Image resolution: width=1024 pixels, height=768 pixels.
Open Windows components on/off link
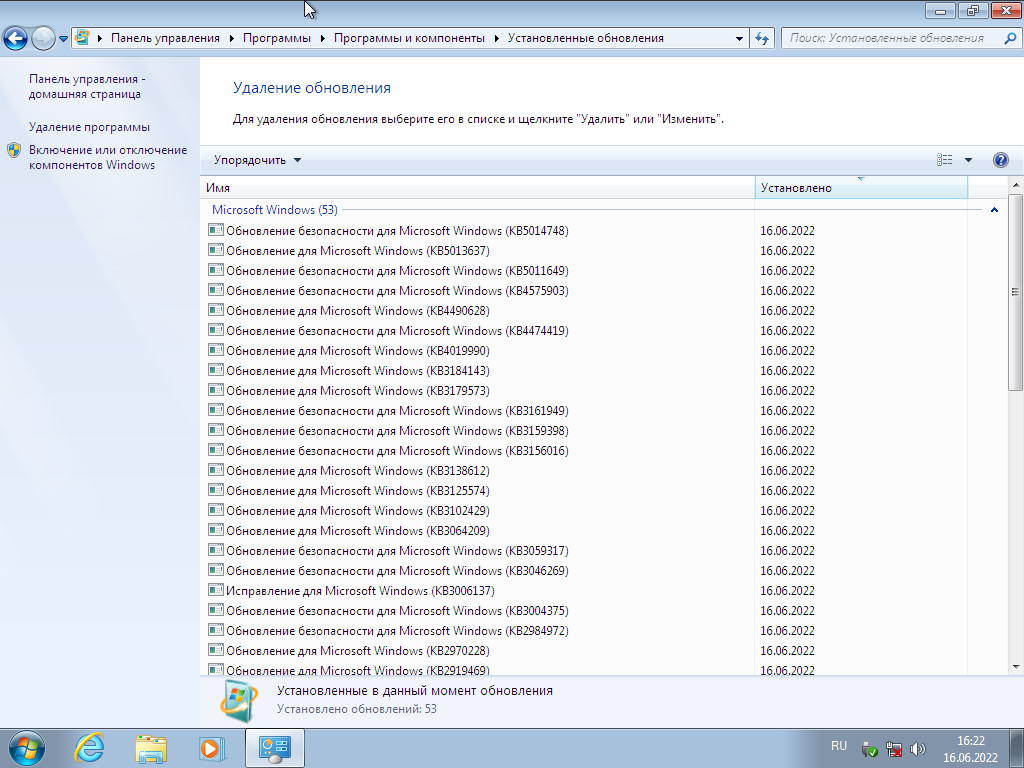108,157
